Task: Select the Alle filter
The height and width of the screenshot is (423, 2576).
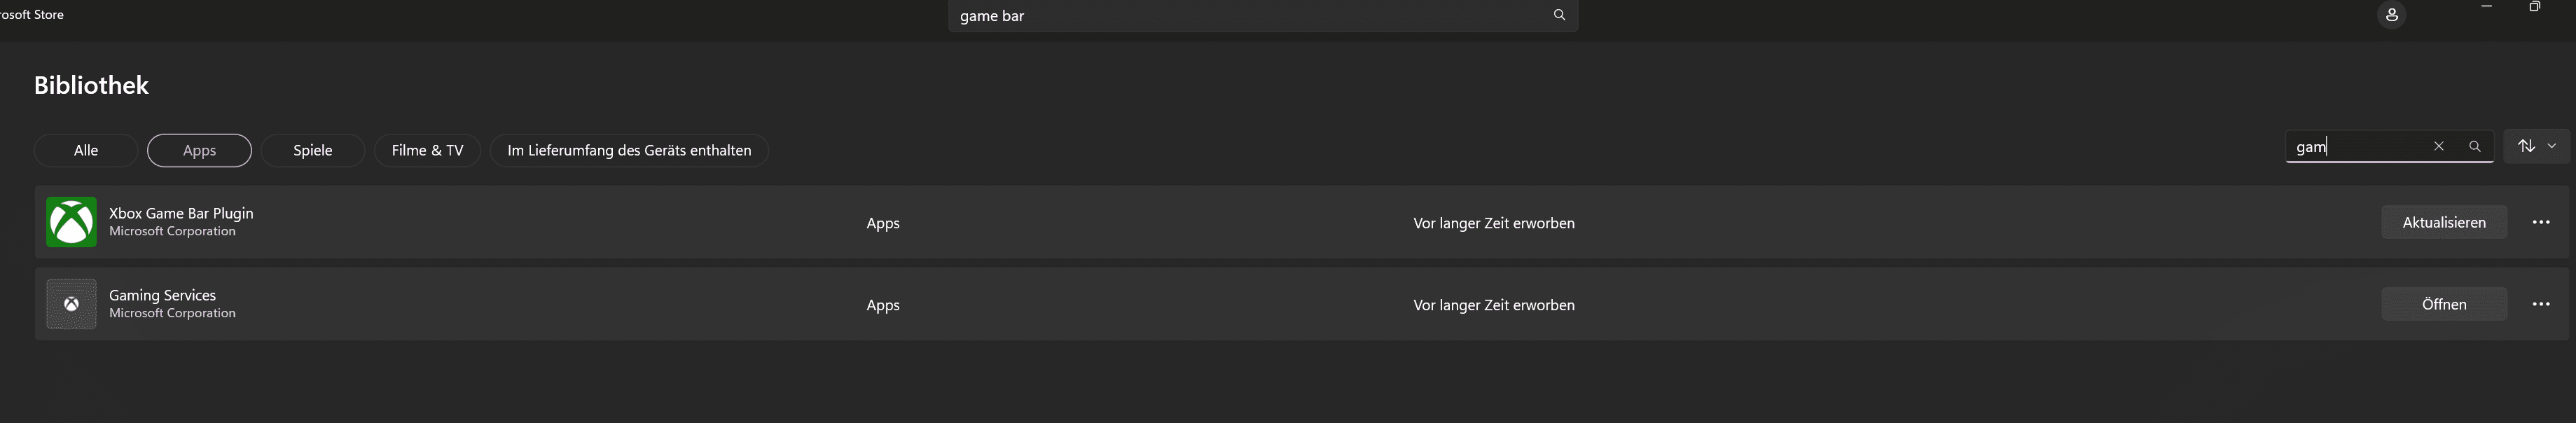Action: pos(86,150)
